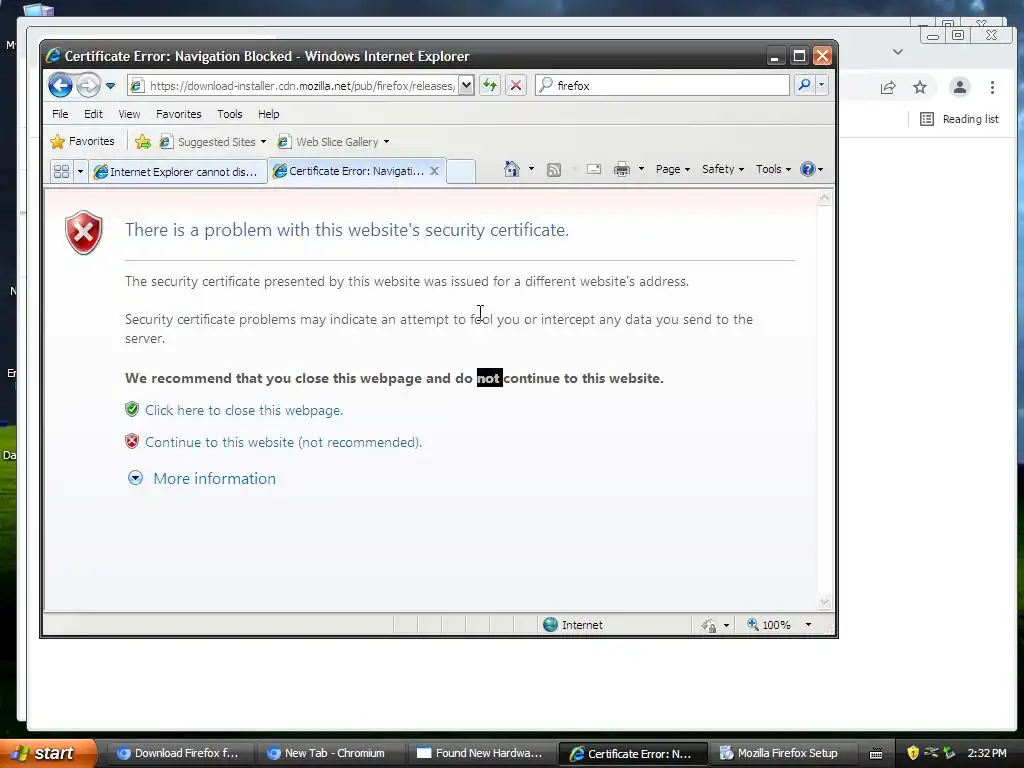
Task: Open Reading list in Chromium
Action: tap(959, 119)
